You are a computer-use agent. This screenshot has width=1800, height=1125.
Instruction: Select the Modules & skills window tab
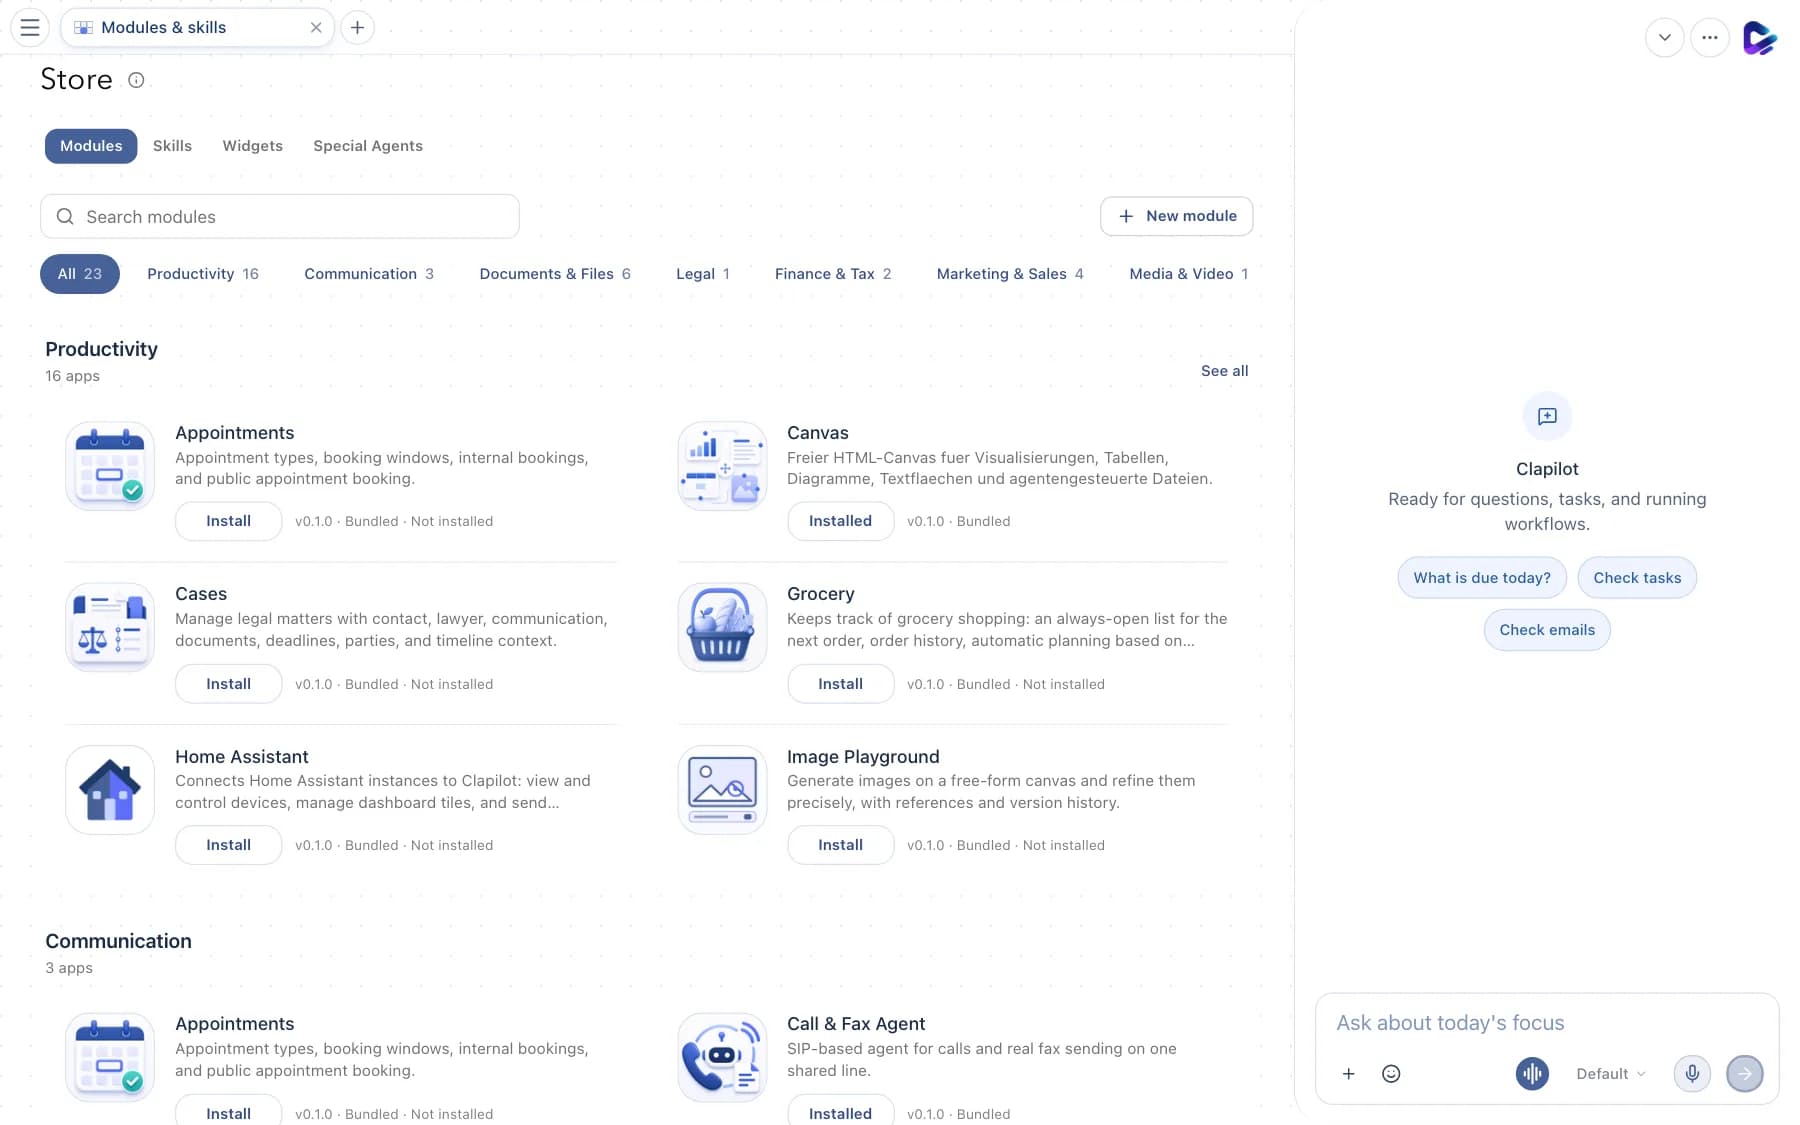[x=197, y=27]
